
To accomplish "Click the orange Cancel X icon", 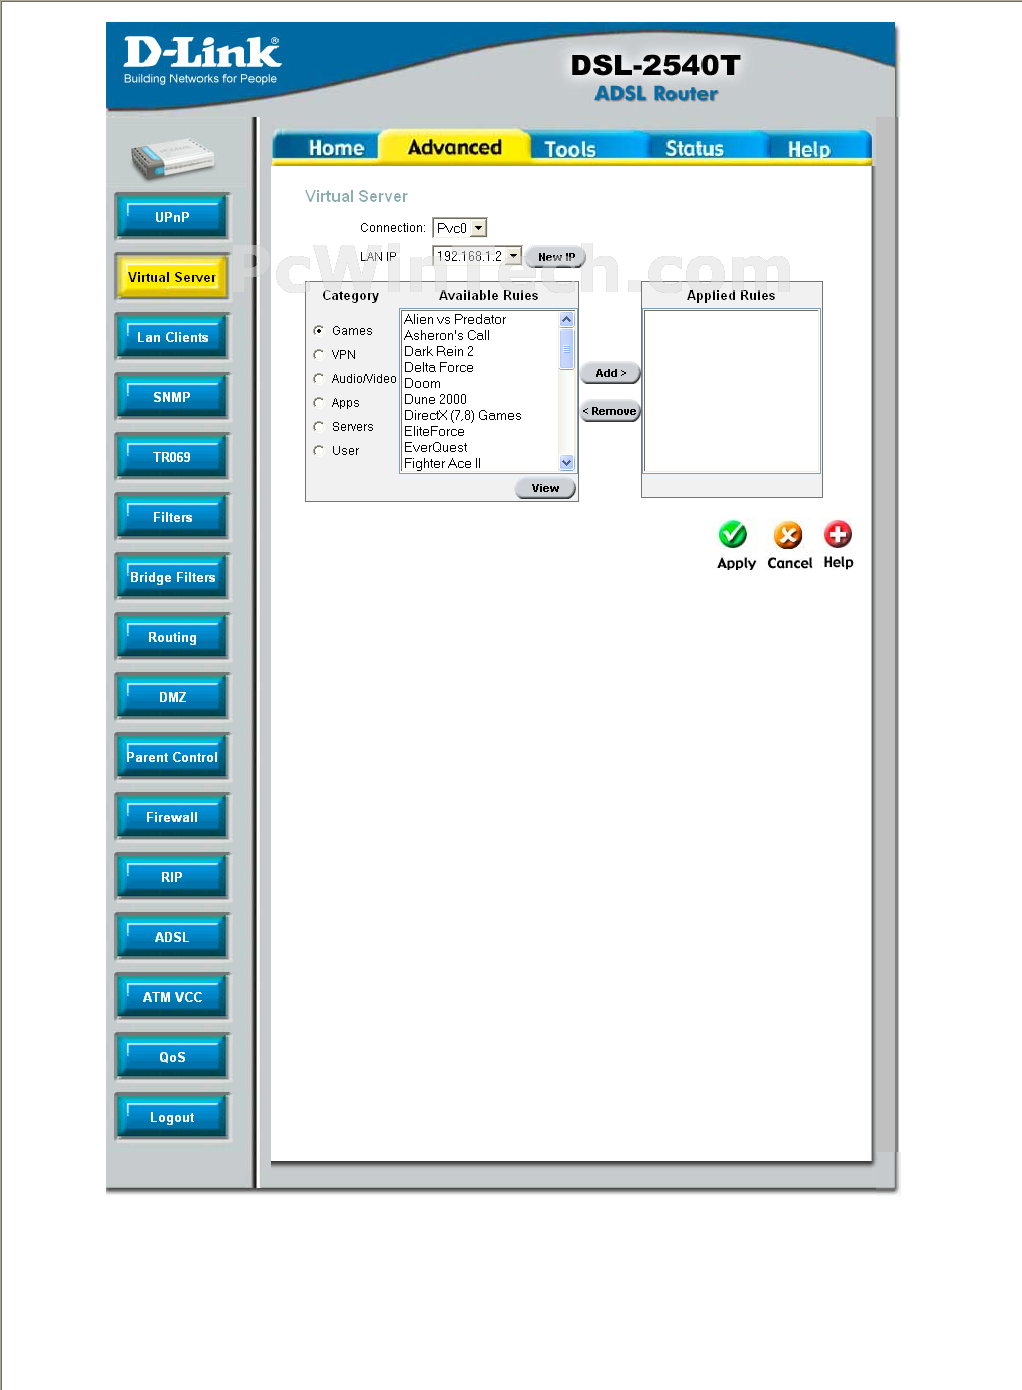I will pyautogui.click(x=788, y=535).
